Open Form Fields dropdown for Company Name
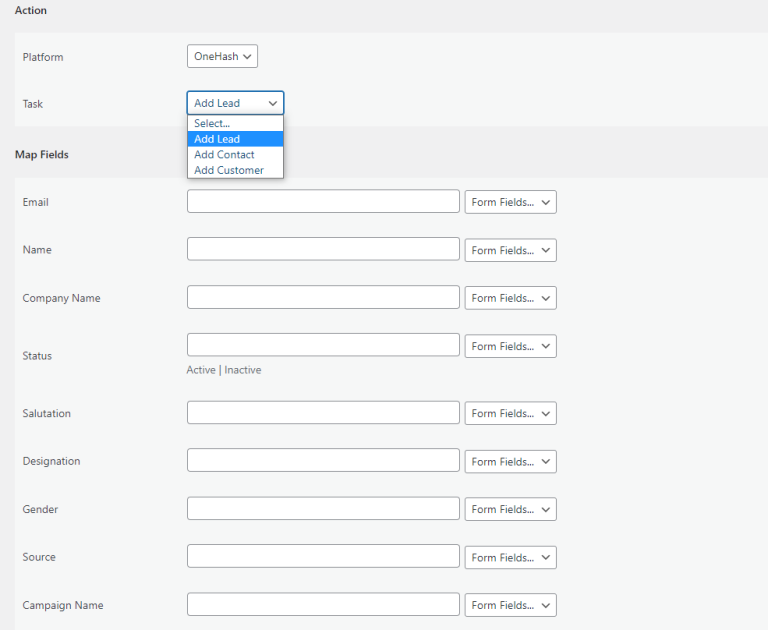 [x=510, y=298]
